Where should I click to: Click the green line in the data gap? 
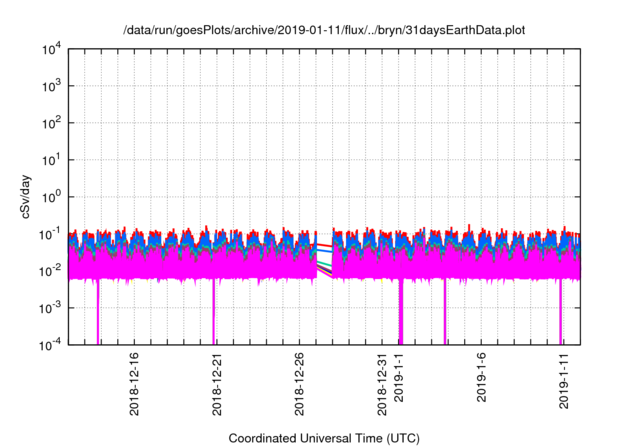324,264
